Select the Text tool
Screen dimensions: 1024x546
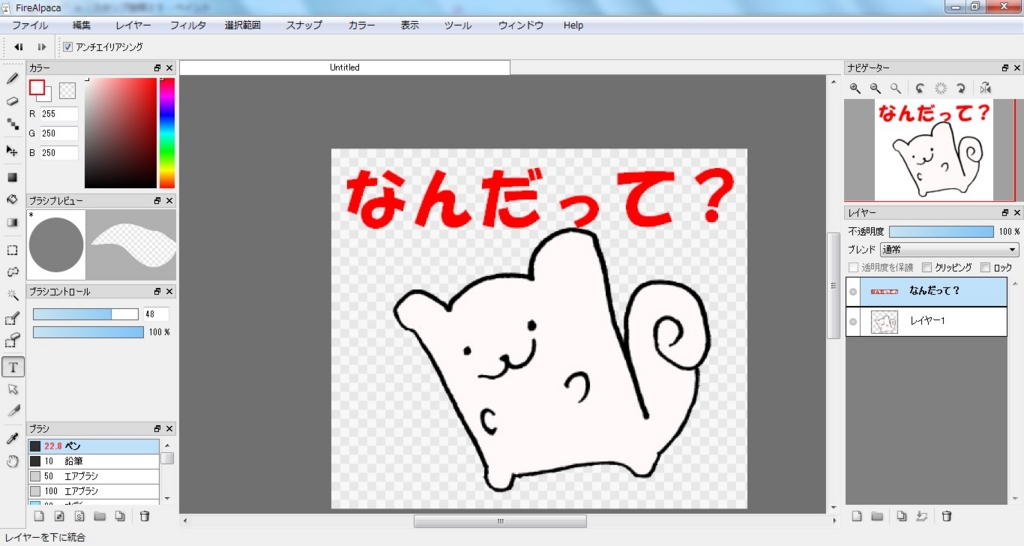[x=13, y=367]
